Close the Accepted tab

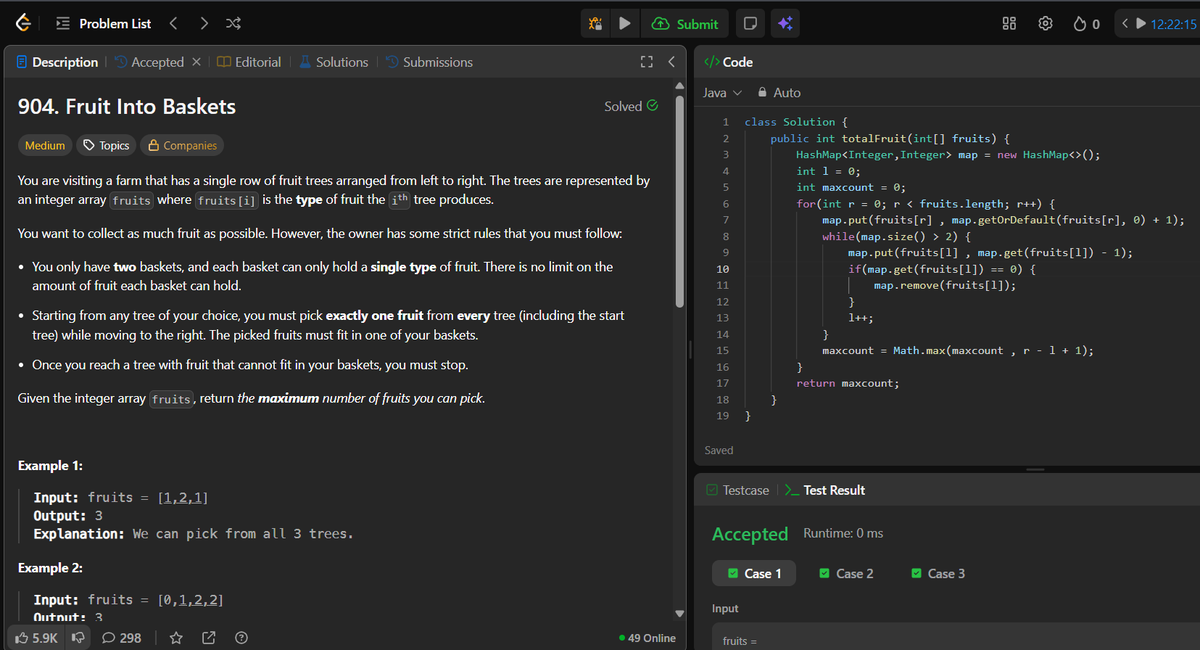(x=197, y=62)
